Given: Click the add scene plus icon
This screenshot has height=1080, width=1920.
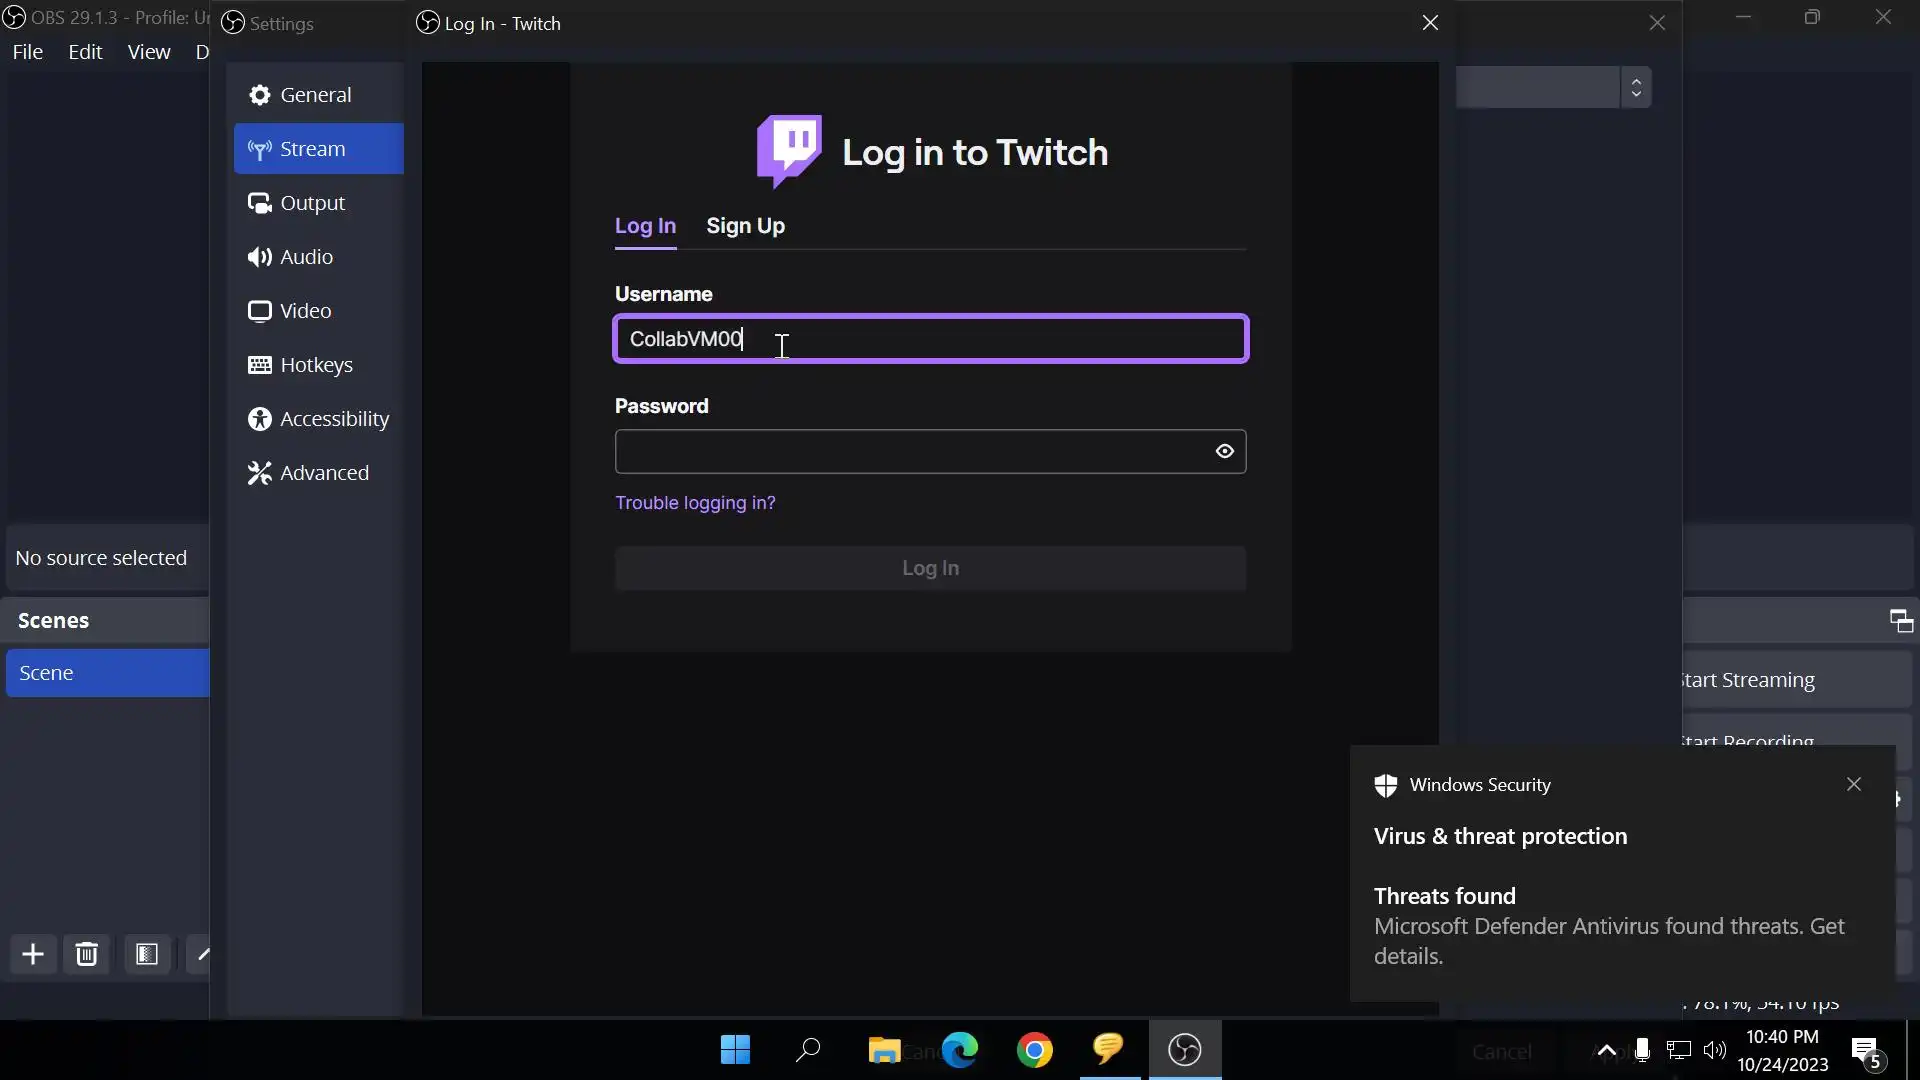Looking at the screenshot, I should (x=33, y=955).
